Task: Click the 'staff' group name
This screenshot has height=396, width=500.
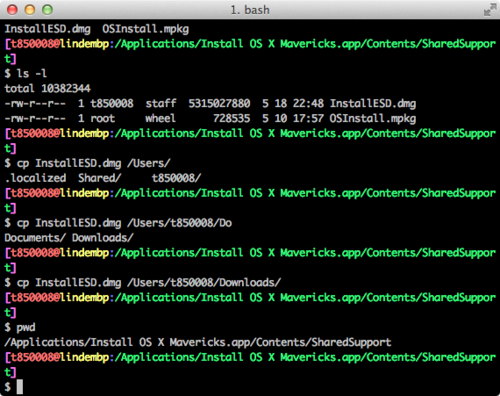Action: pos(161,103)
